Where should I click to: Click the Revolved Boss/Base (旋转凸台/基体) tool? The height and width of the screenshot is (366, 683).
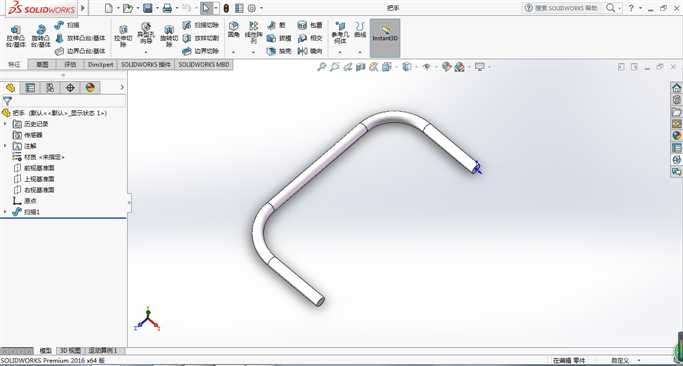coord(41,36)
